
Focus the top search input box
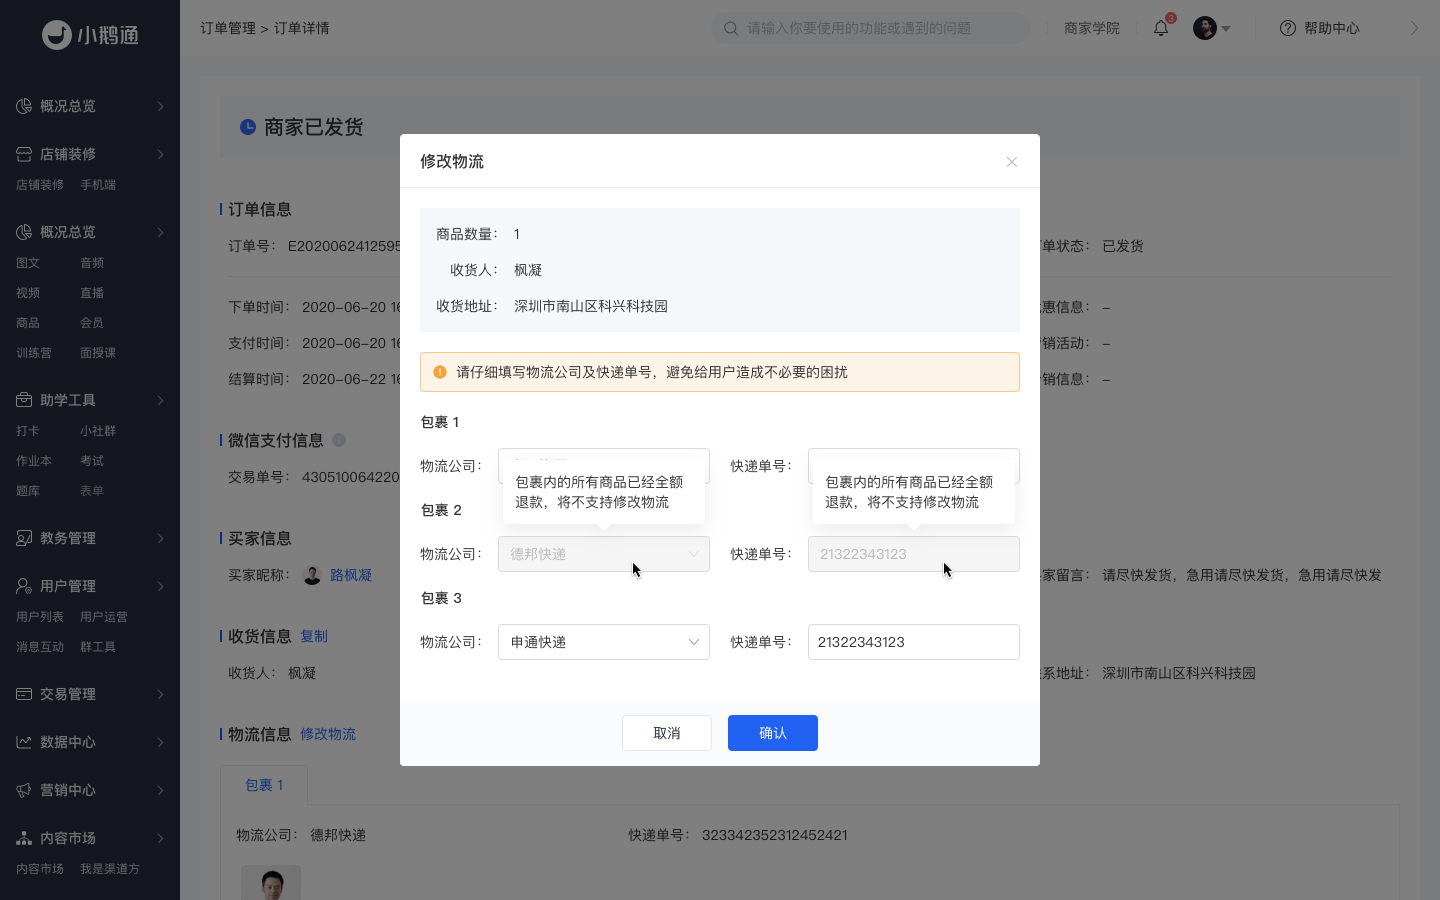click(x=870, y=28)
